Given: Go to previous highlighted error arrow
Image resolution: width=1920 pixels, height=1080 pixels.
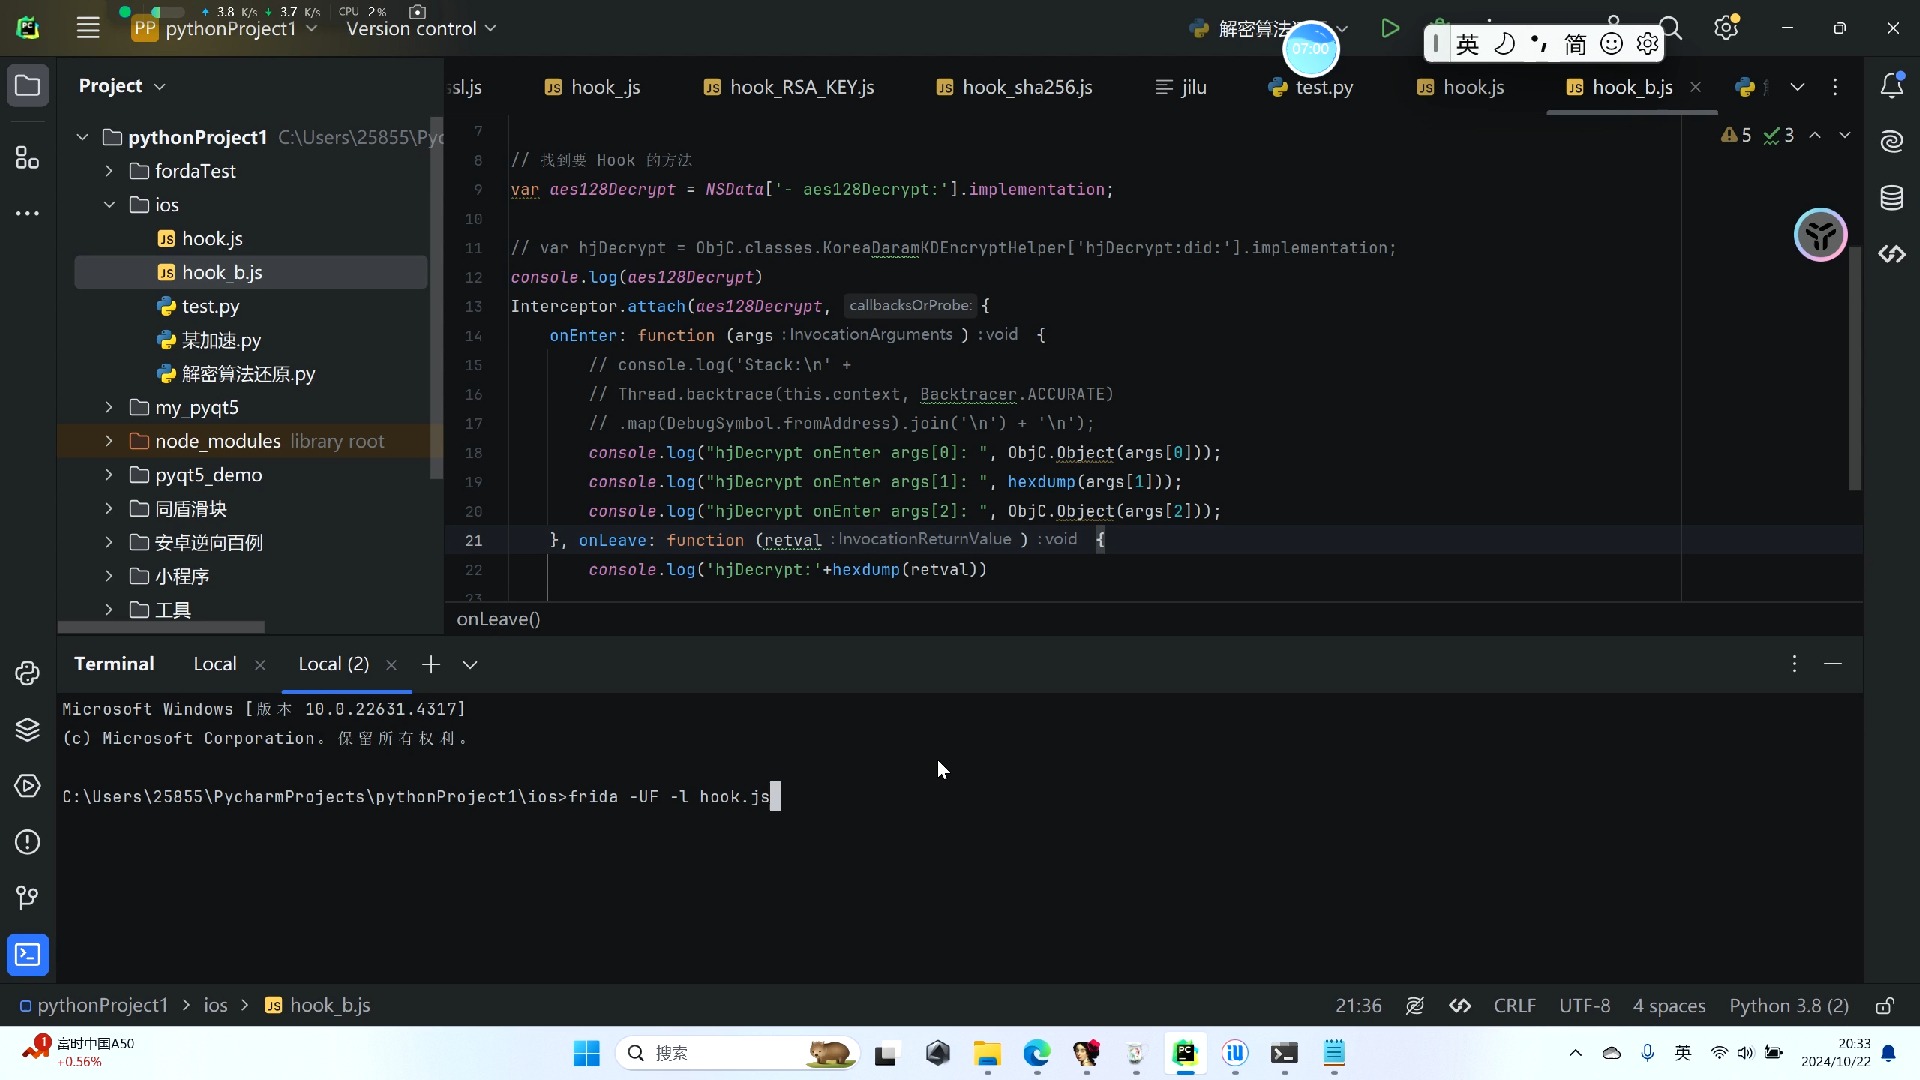Looking at the screenshot, I should click(x=1815, y=135).
